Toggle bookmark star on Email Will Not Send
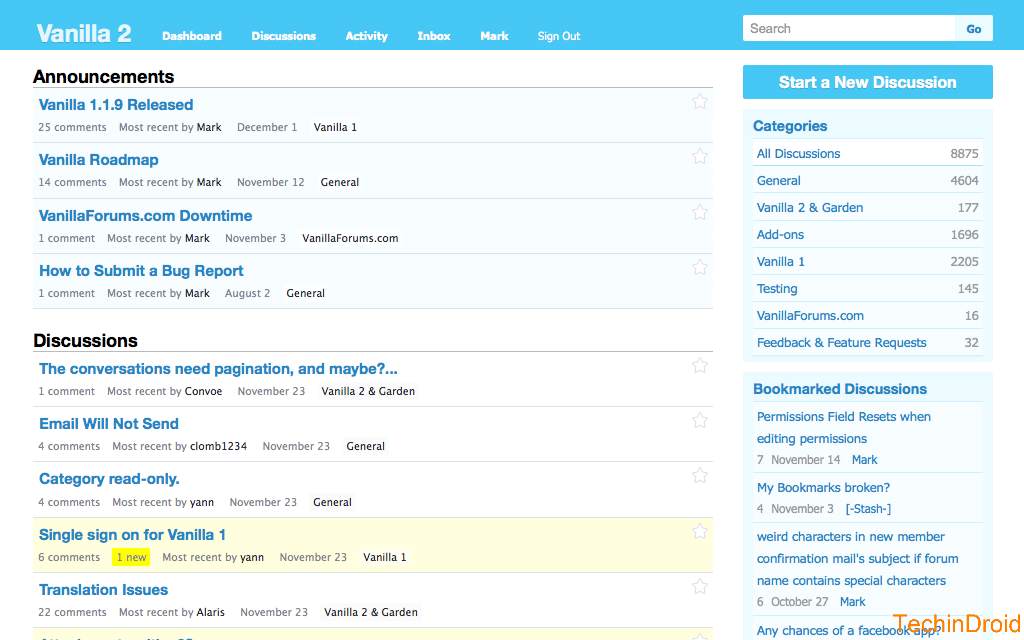The width and height of the screenshot is (1024, 640). (x=699, y=421)
